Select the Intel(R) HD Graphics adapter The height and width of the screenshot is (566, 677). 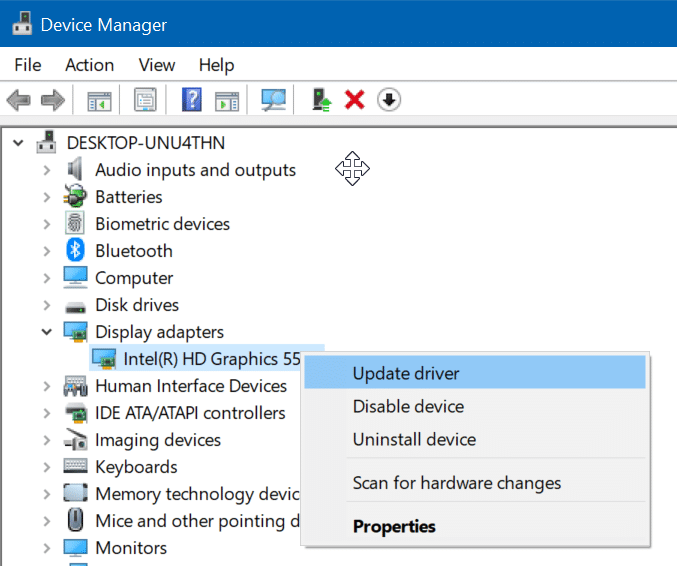211,358
